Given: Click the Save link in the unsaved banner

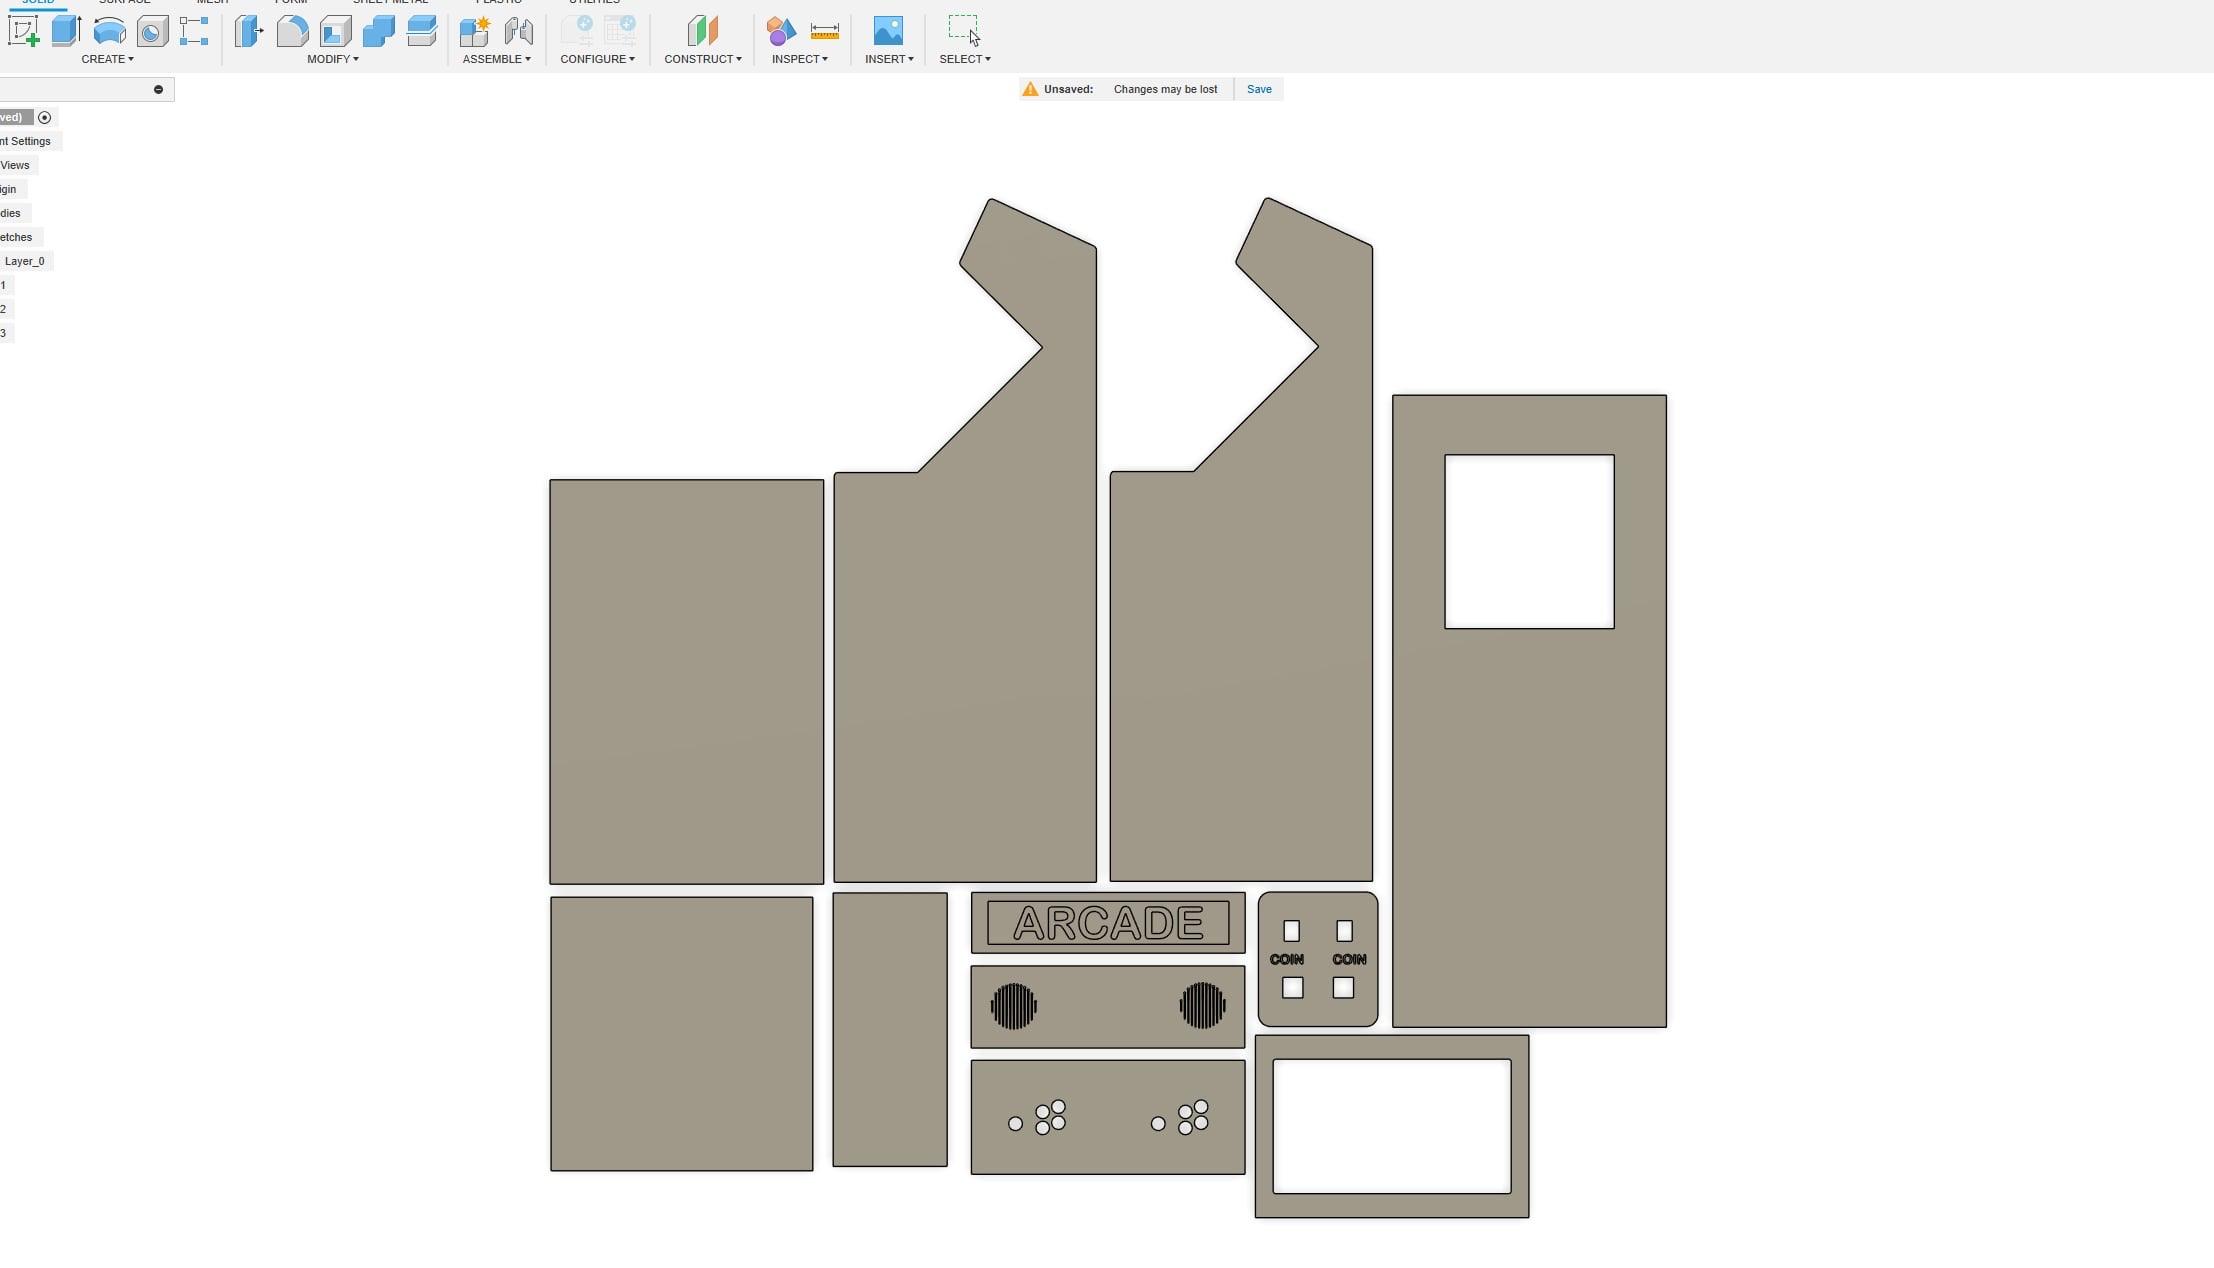Looking at the screenshot, I should point(1259,89).
